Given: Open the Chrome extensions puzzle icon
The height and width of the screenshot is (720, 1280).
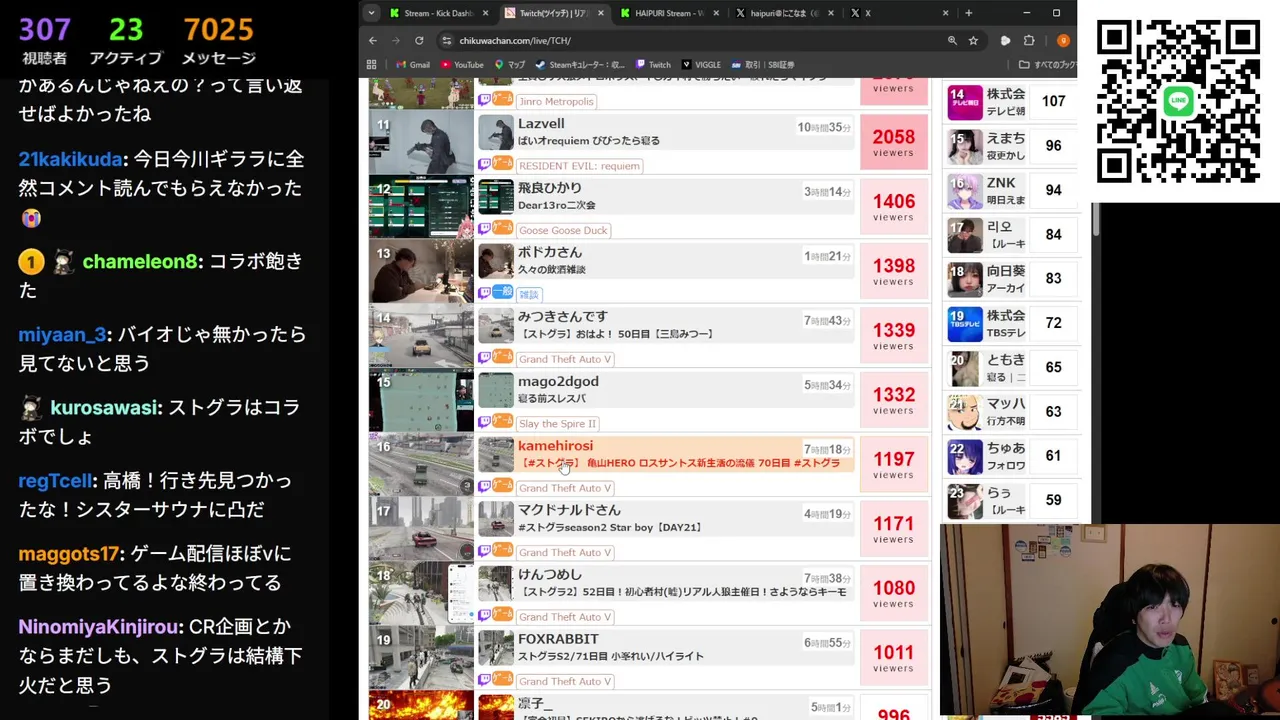Looking at the screenshot, I should click(1029, 41).
